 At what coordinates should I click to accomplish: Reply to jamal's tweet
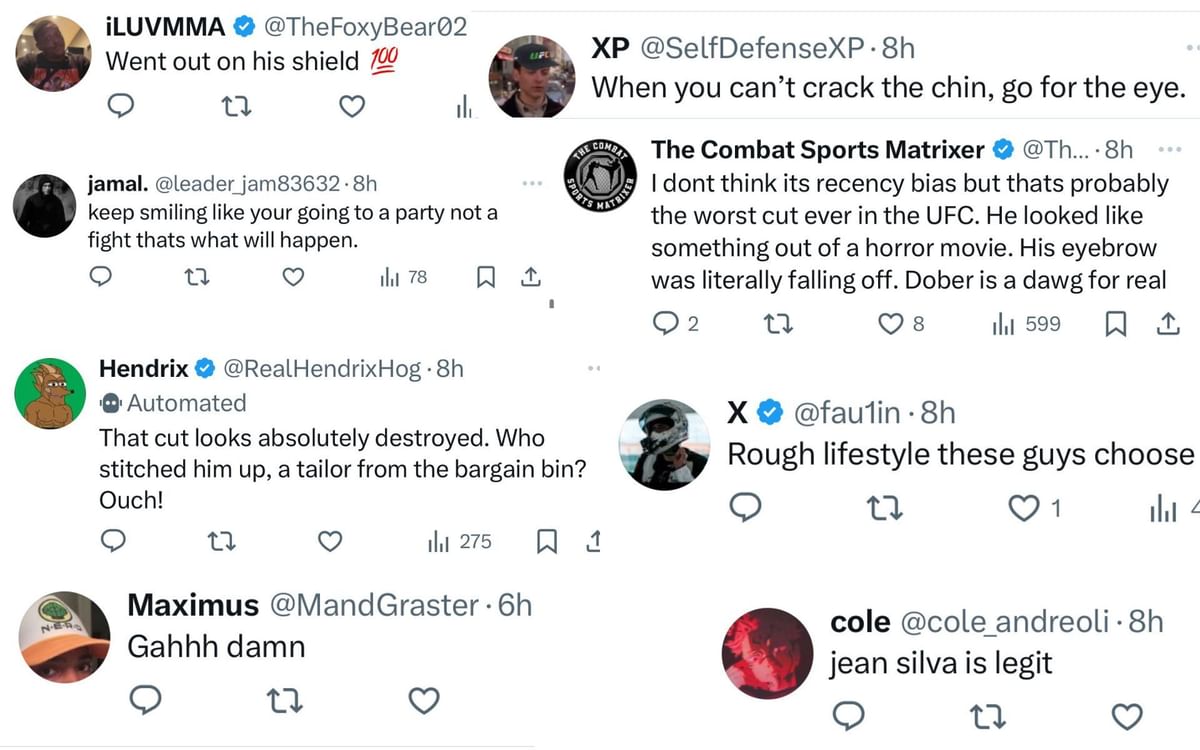click(100, 278)
